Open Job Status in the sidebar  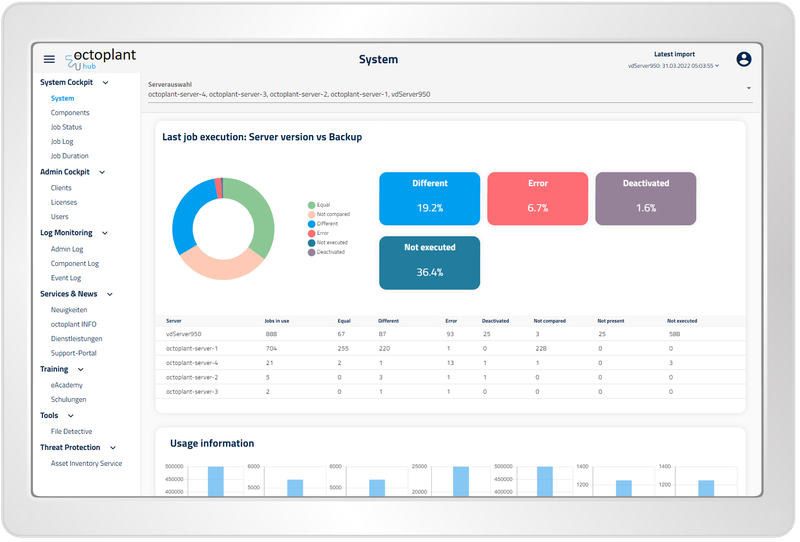(x=66, y=127)
